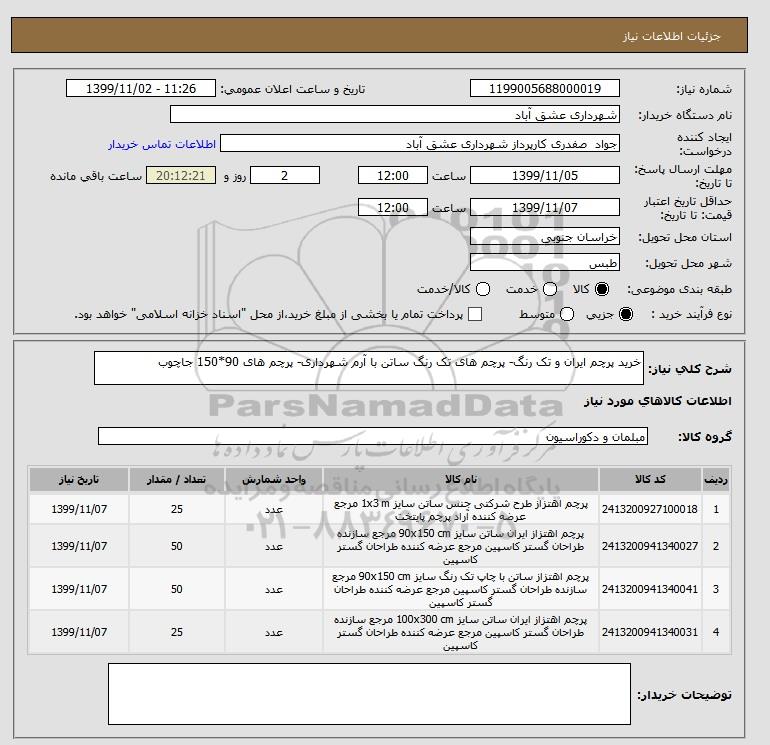The image size is (770, 745).
Task: Click the section heading اطلاعات کالاهای مورد نیاز
Action: tap(658, 401)
